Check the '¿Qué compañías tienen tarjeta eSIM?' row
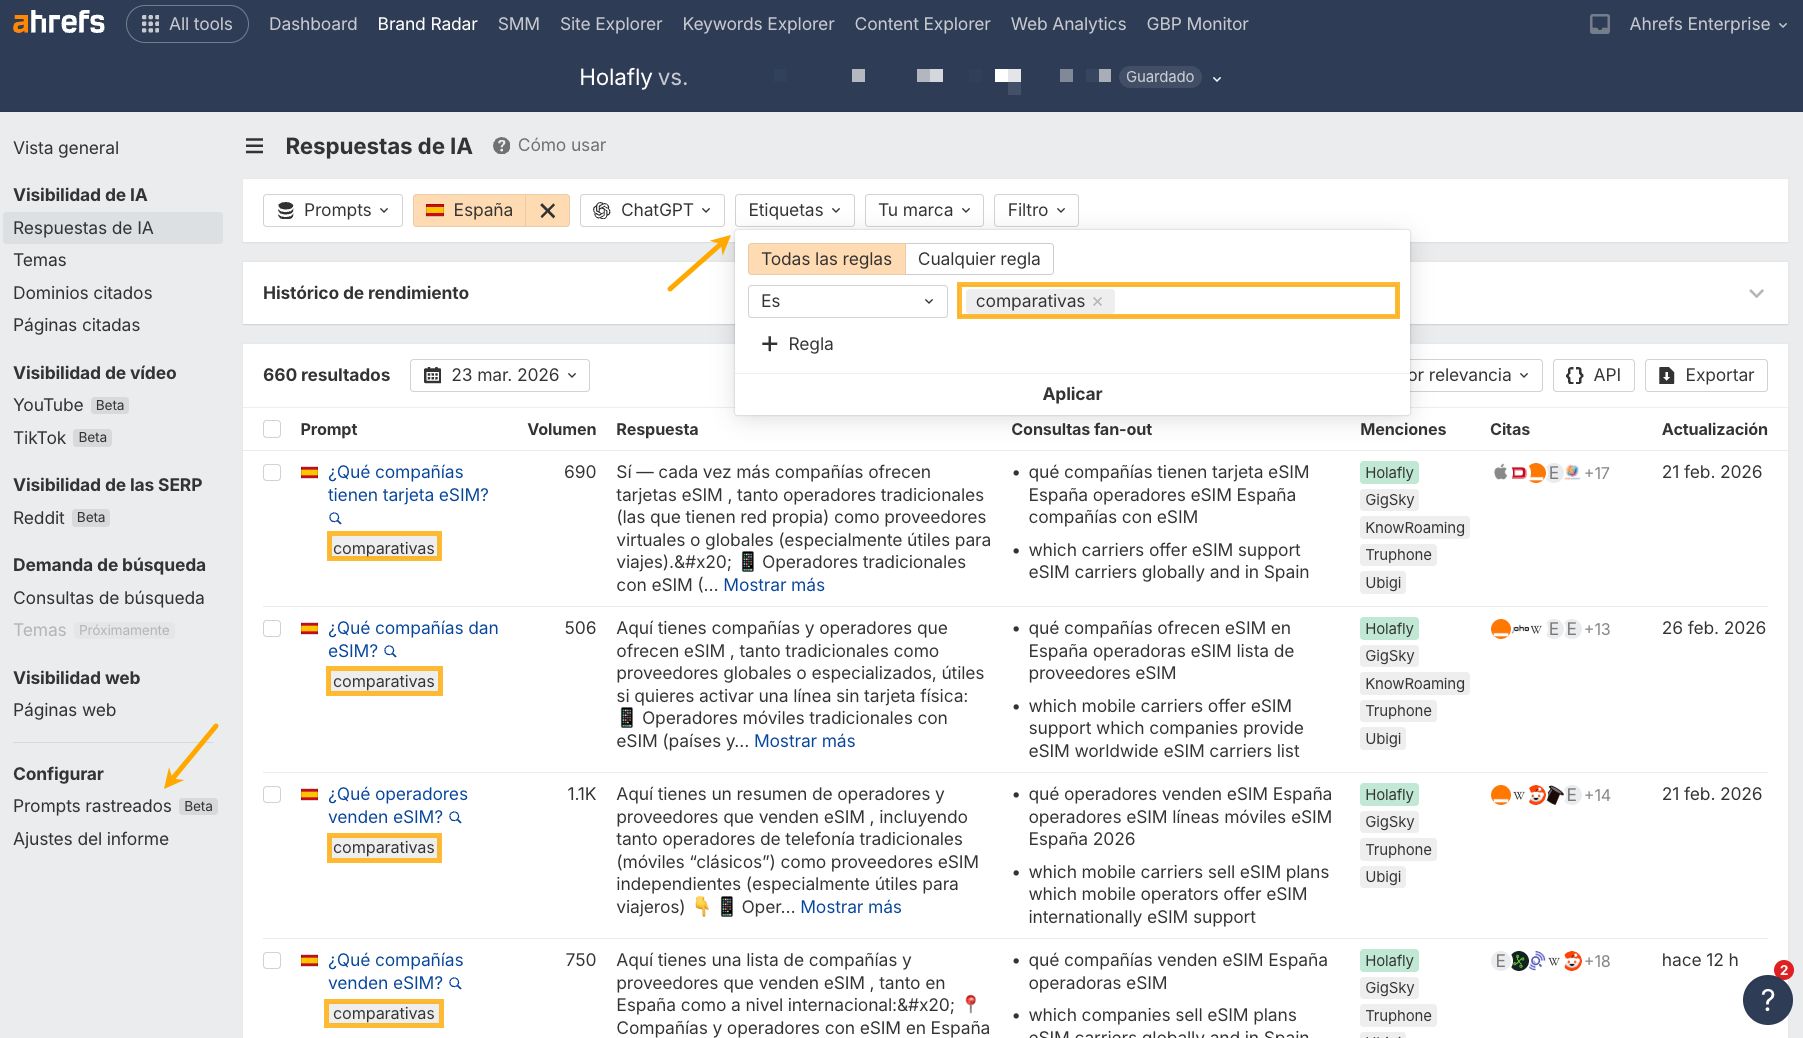This screenshot has width=1803, height=1038. (x=272, y=472)
